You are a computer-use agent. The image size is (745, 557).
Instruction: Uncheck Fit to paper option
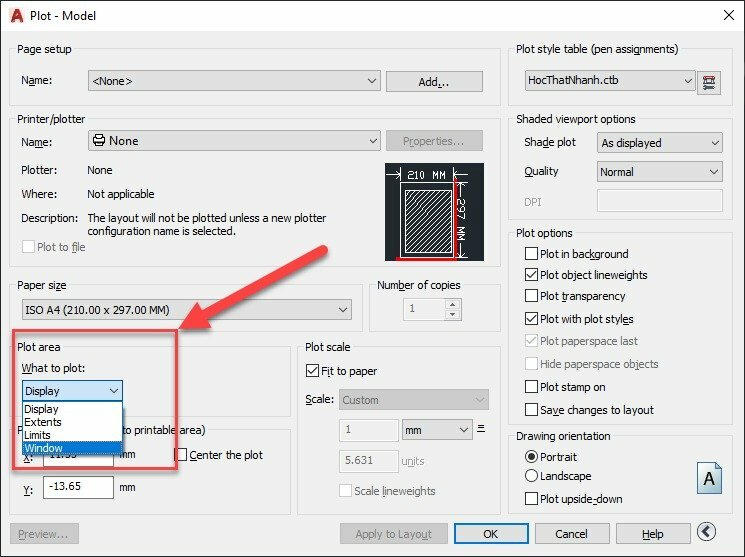(x=313, y=371)
